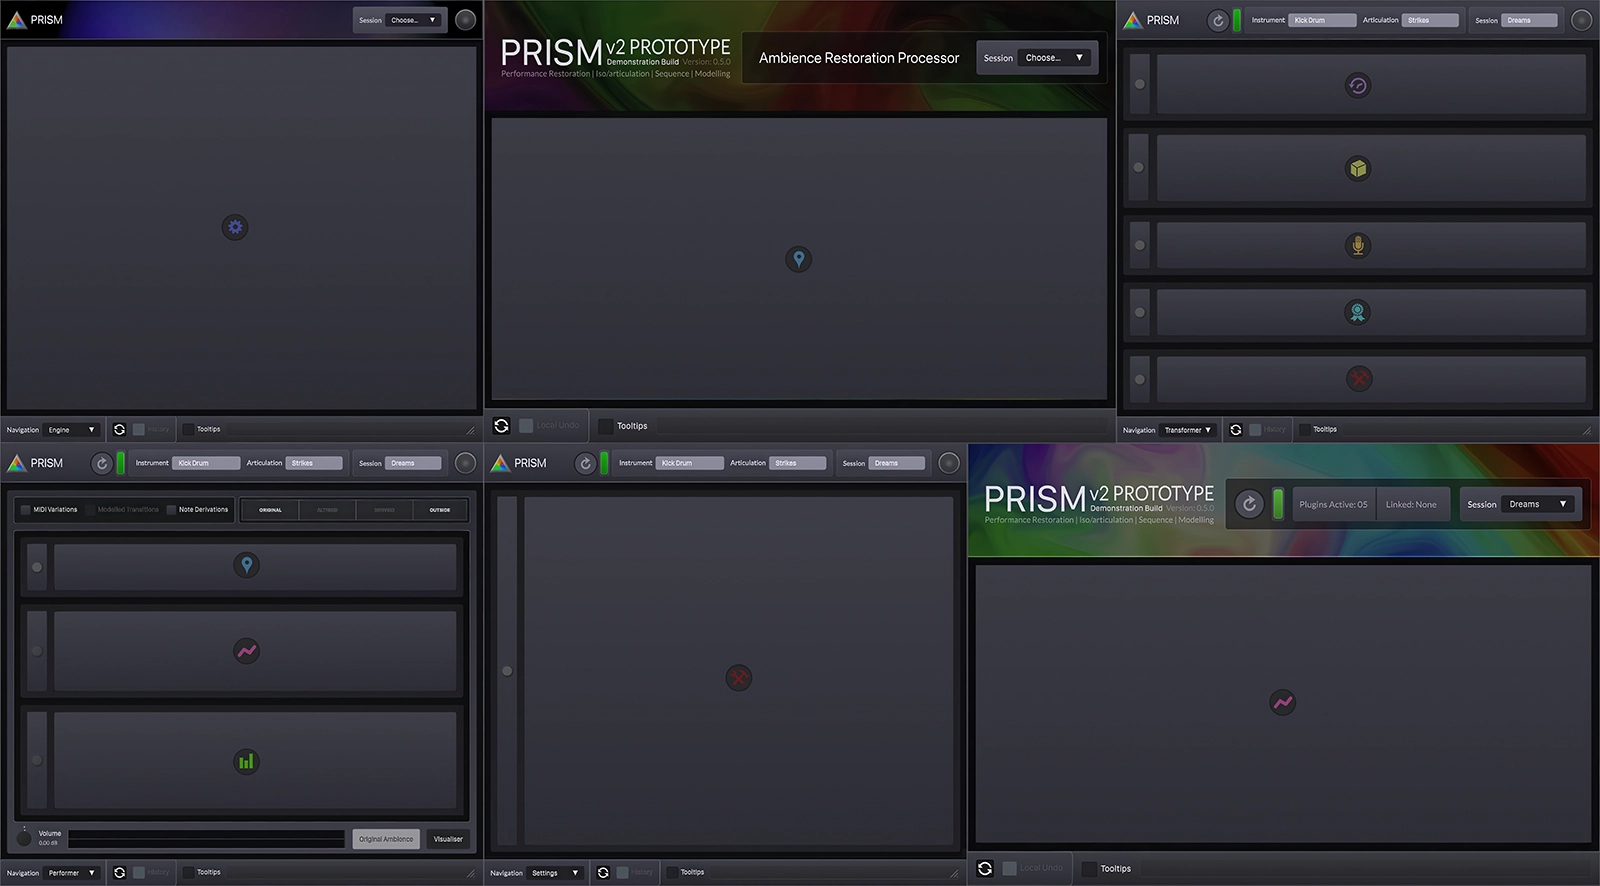The image size is (1600, 886).
Task: Click the Linked: None button
Action: [x=1411, y=504]
